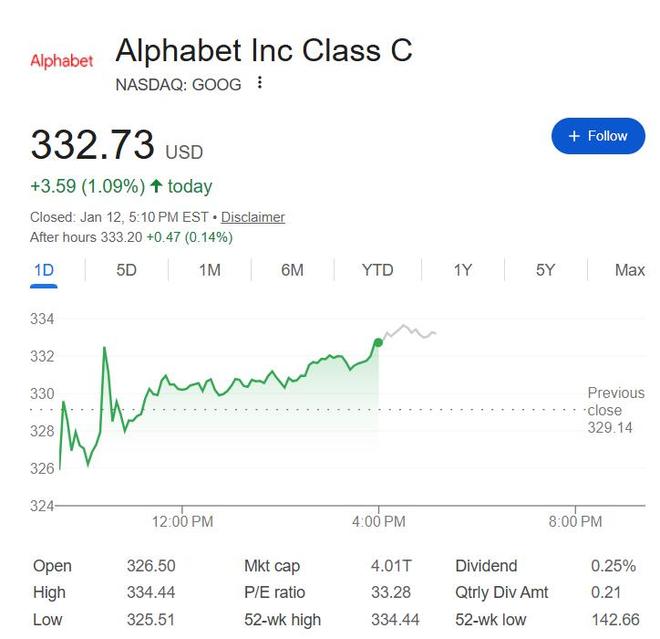Open the three-dot more options menu

point(260,83)
